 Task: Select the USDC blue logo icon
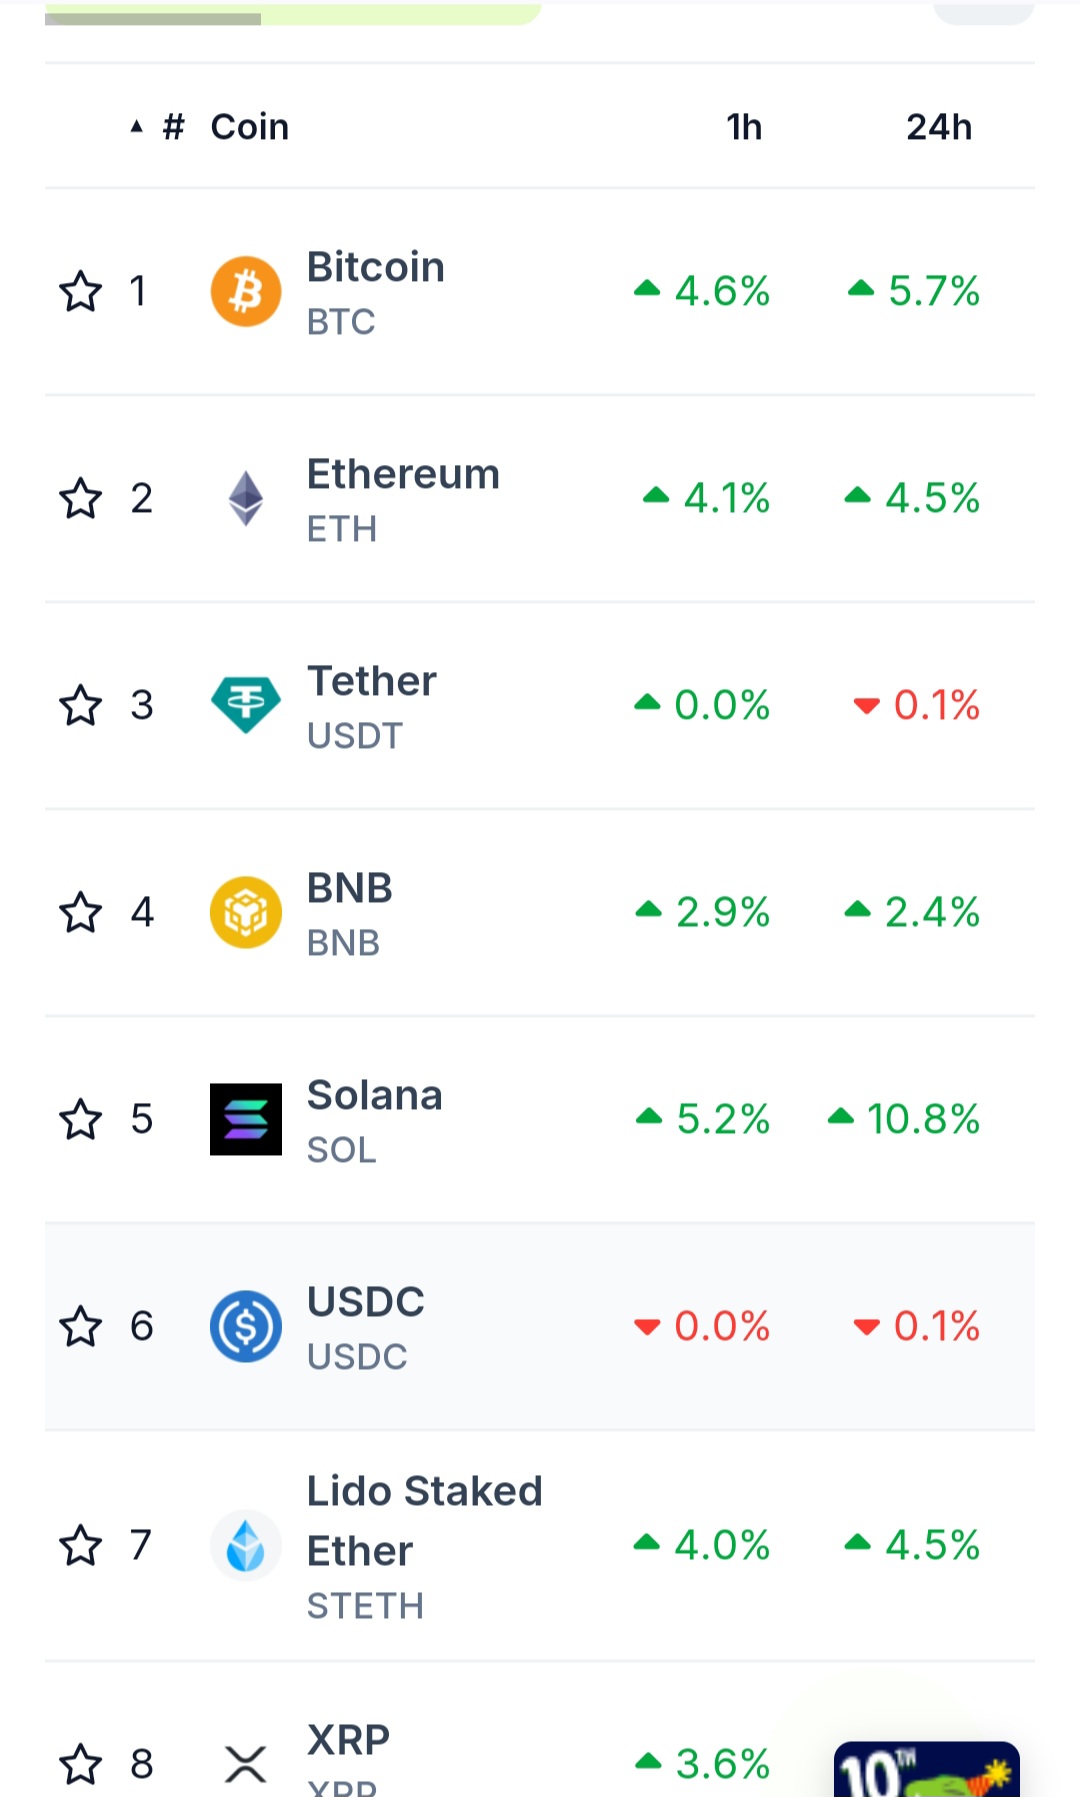pyautogui.click(x=246, y=1326)
